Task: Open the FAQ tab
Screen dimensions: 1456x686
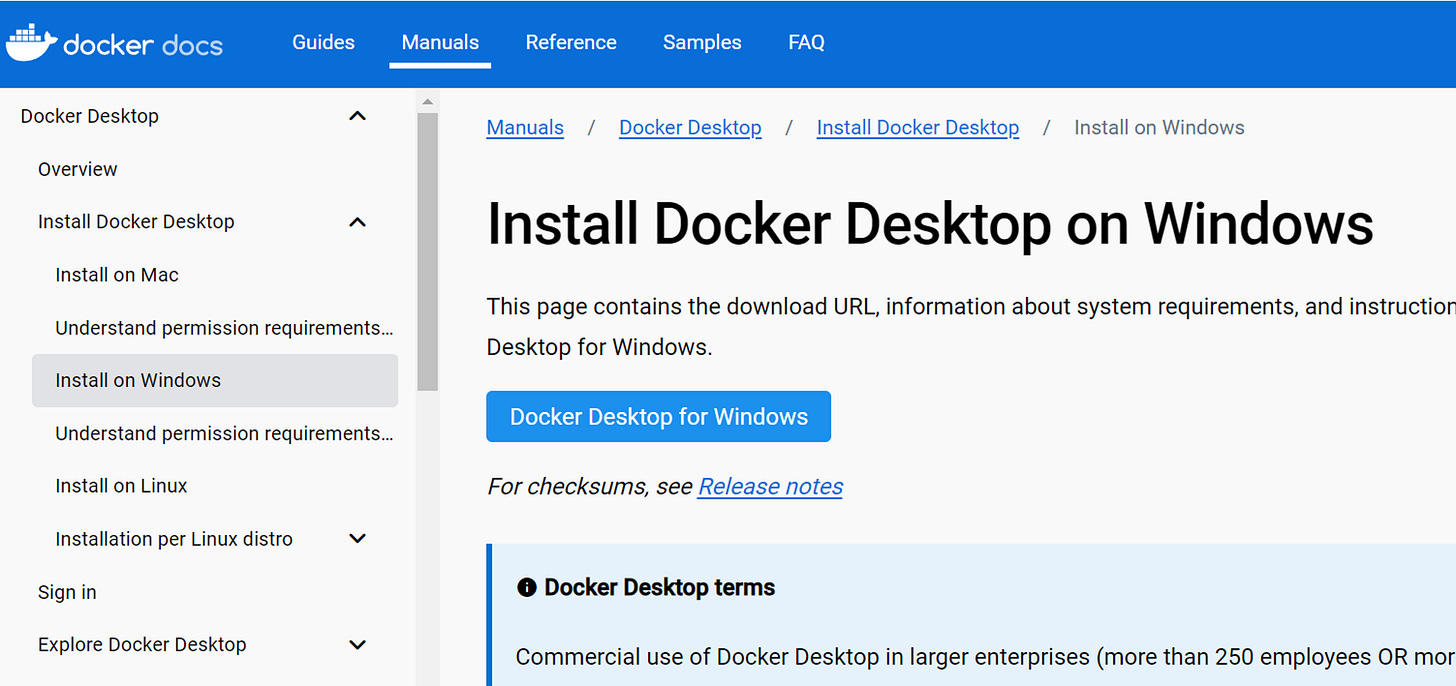Action: click(806, 42)
